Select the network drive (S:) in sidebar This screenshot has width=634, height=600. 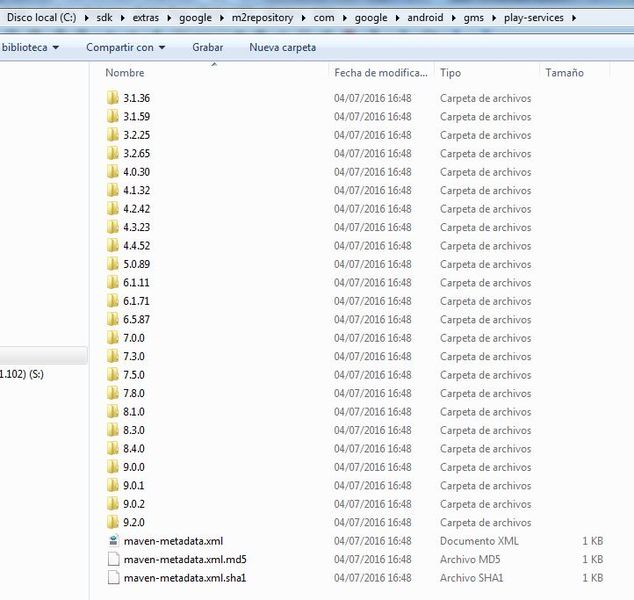pos(22,374)
